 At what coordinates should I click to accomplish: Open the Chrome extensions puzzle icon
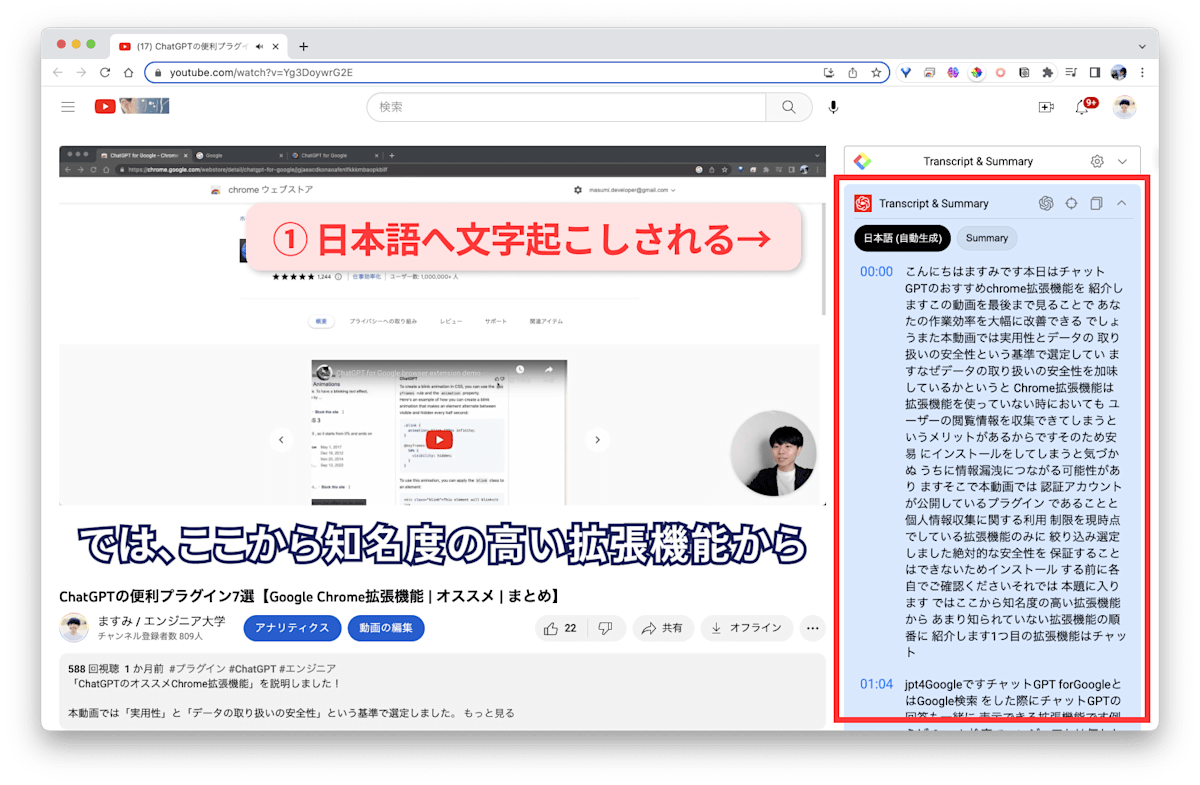[x=1047, y=72]
